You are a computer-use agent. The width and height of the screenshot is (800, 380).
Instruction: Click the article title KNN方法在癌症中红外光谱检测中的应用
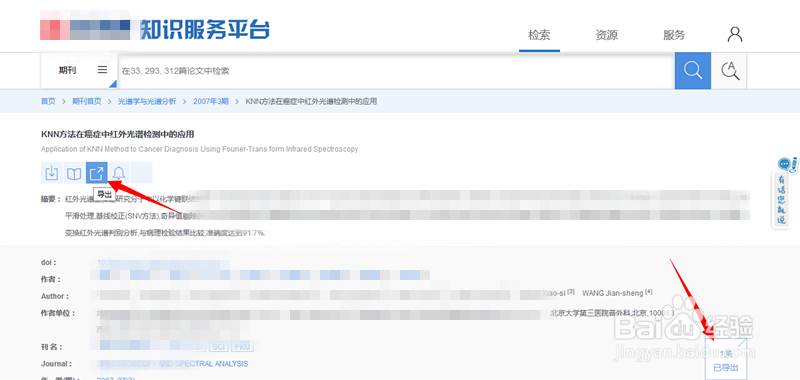117,134
